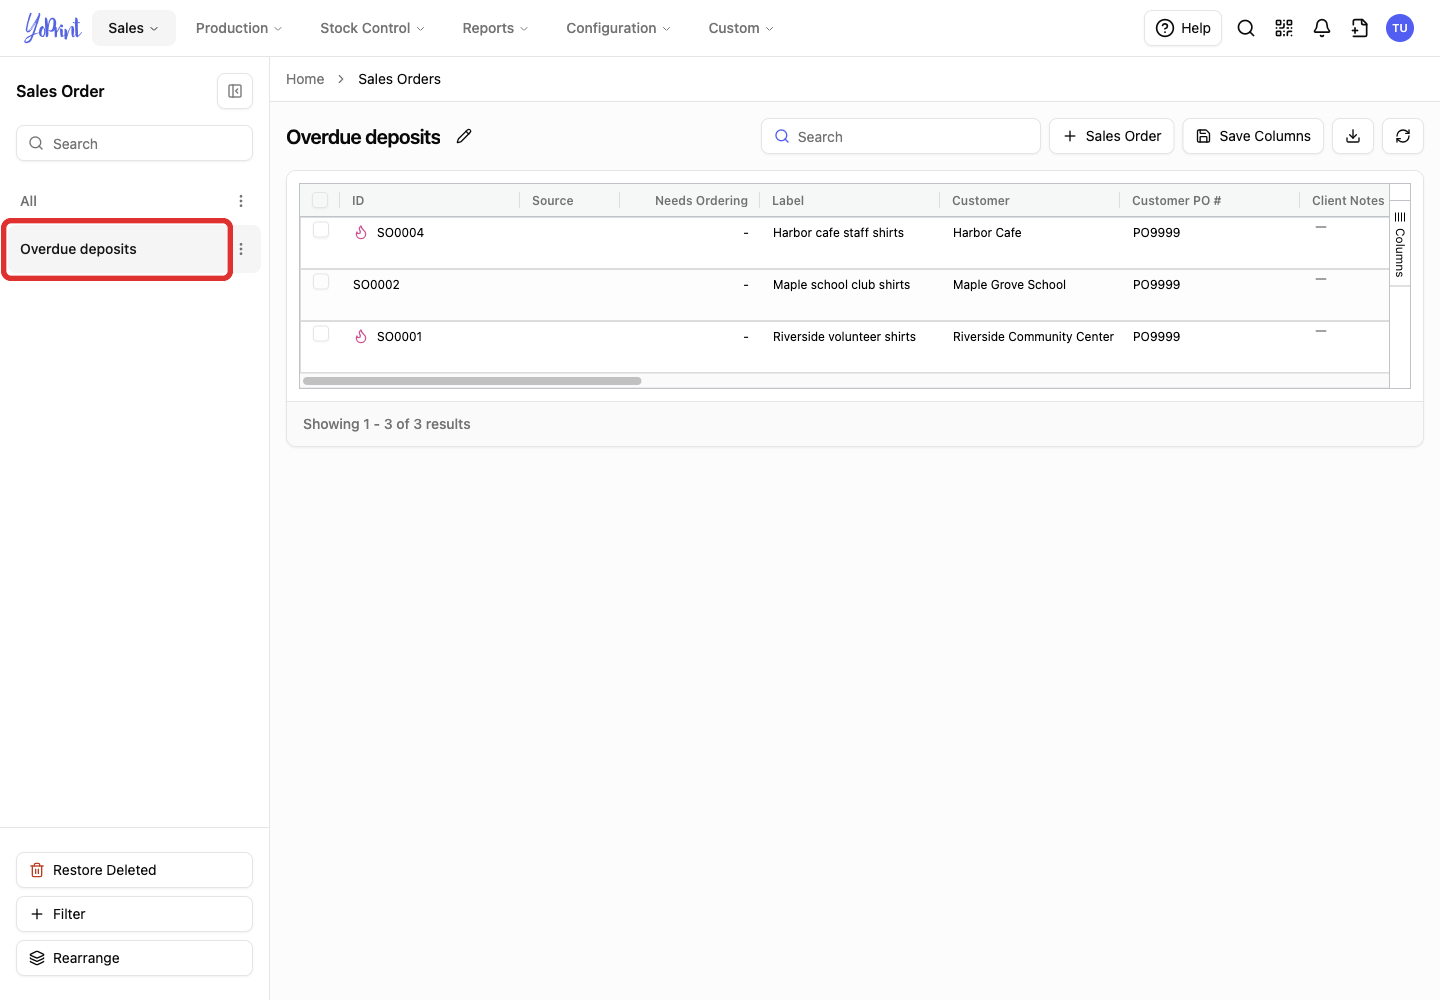Click the Rearrange button

[134, 958]
